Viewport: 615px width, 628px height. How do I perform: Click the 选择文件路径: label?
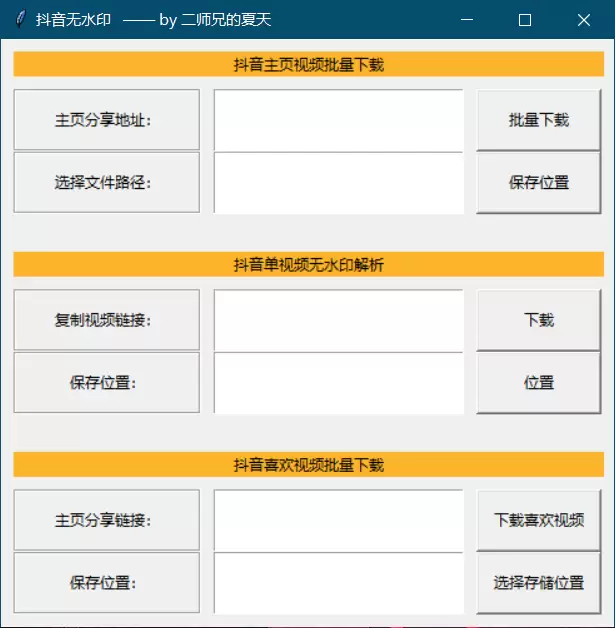point(107,183)
